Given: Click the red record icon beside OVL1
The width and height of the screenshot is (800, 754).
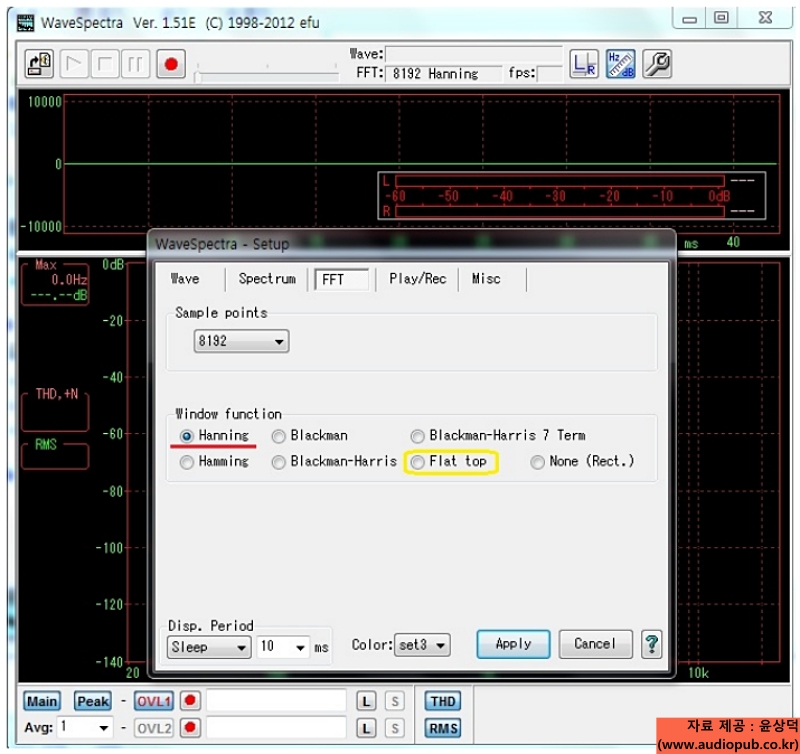Looking at the screenshot, I should (190, 701).
